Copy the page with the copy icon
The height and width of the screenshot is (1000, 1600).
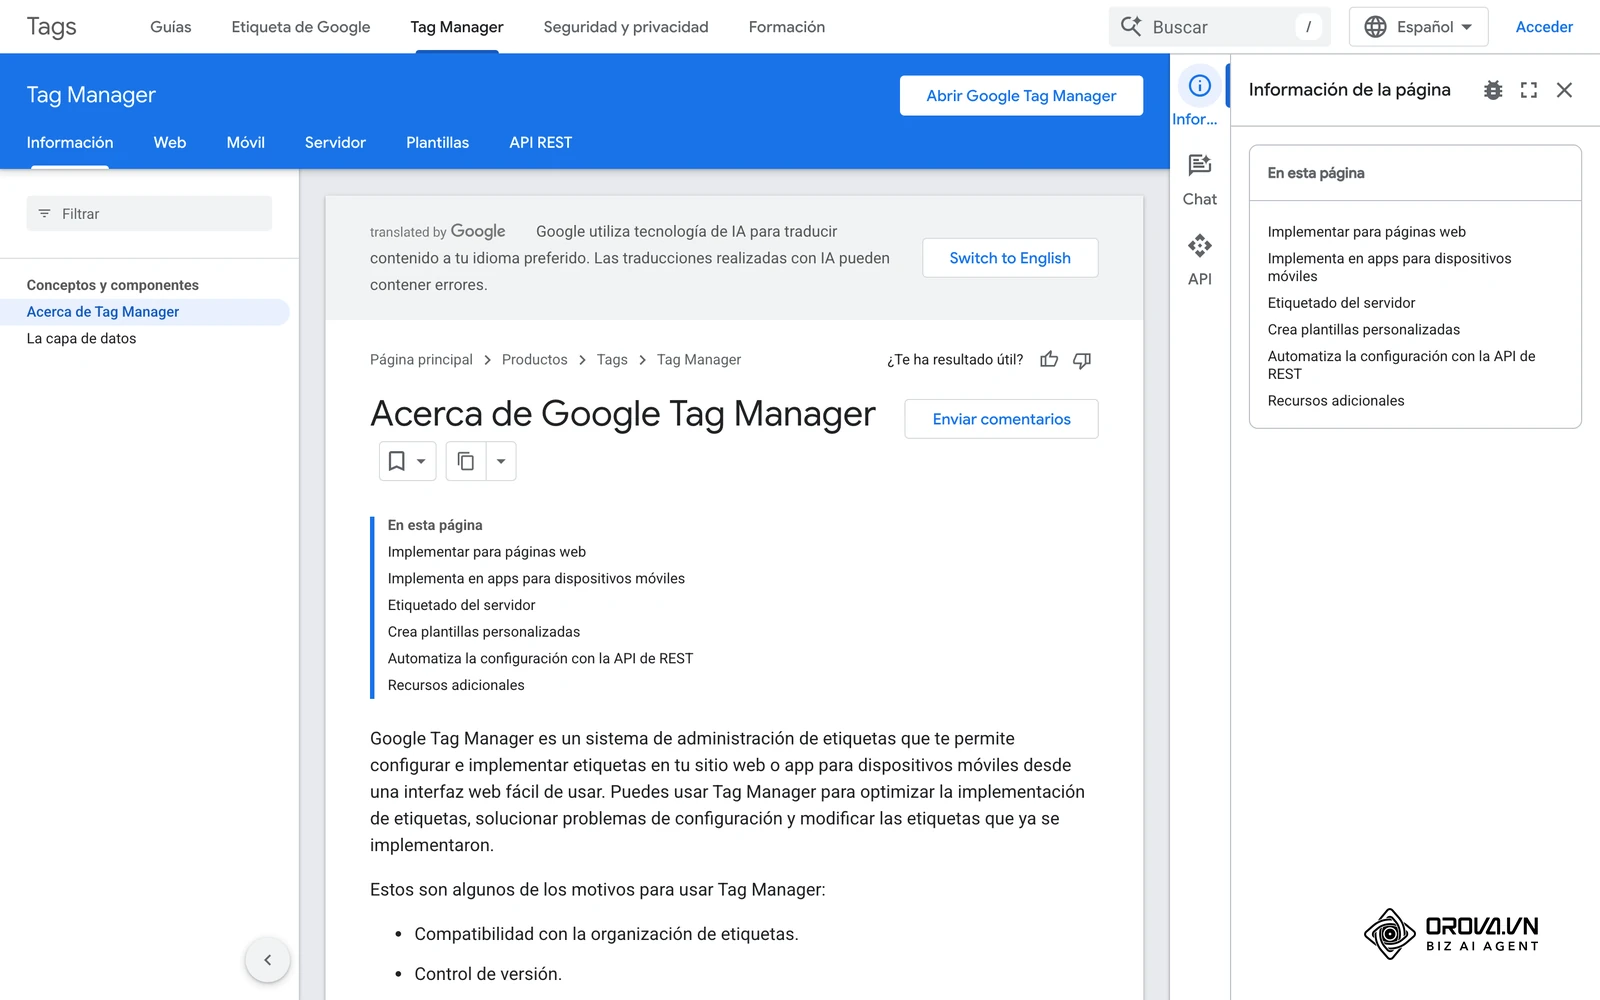pyautogui.click(x=466, y=461)
